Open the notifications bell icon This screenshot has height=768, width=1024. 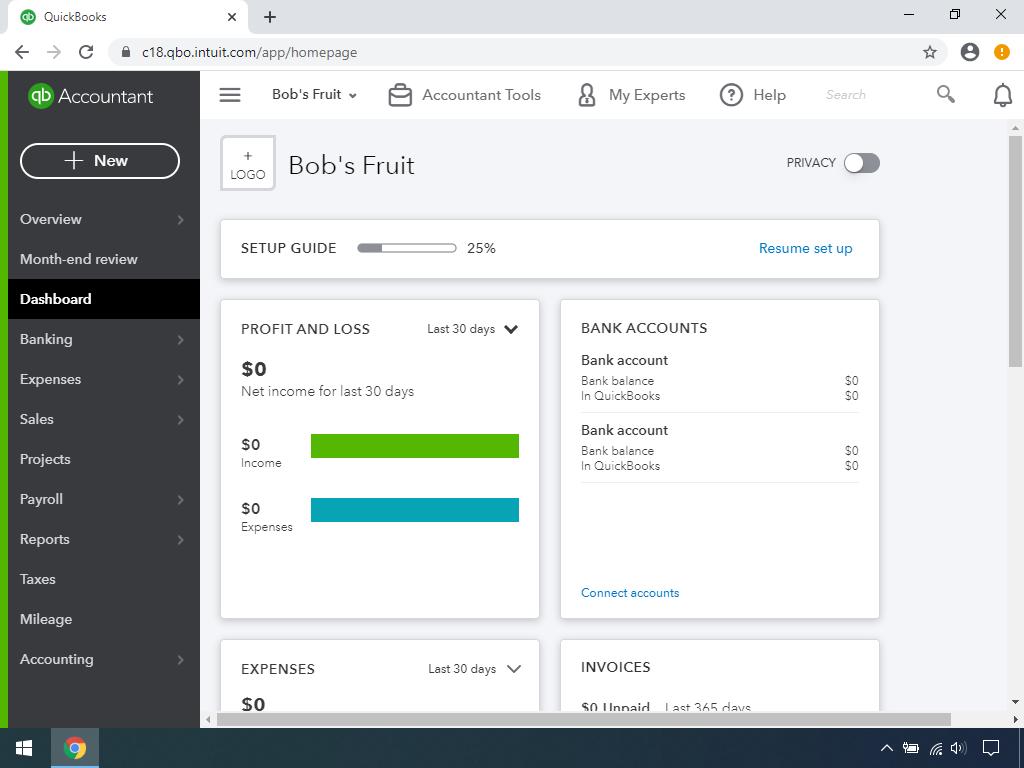coord(1002,95)
